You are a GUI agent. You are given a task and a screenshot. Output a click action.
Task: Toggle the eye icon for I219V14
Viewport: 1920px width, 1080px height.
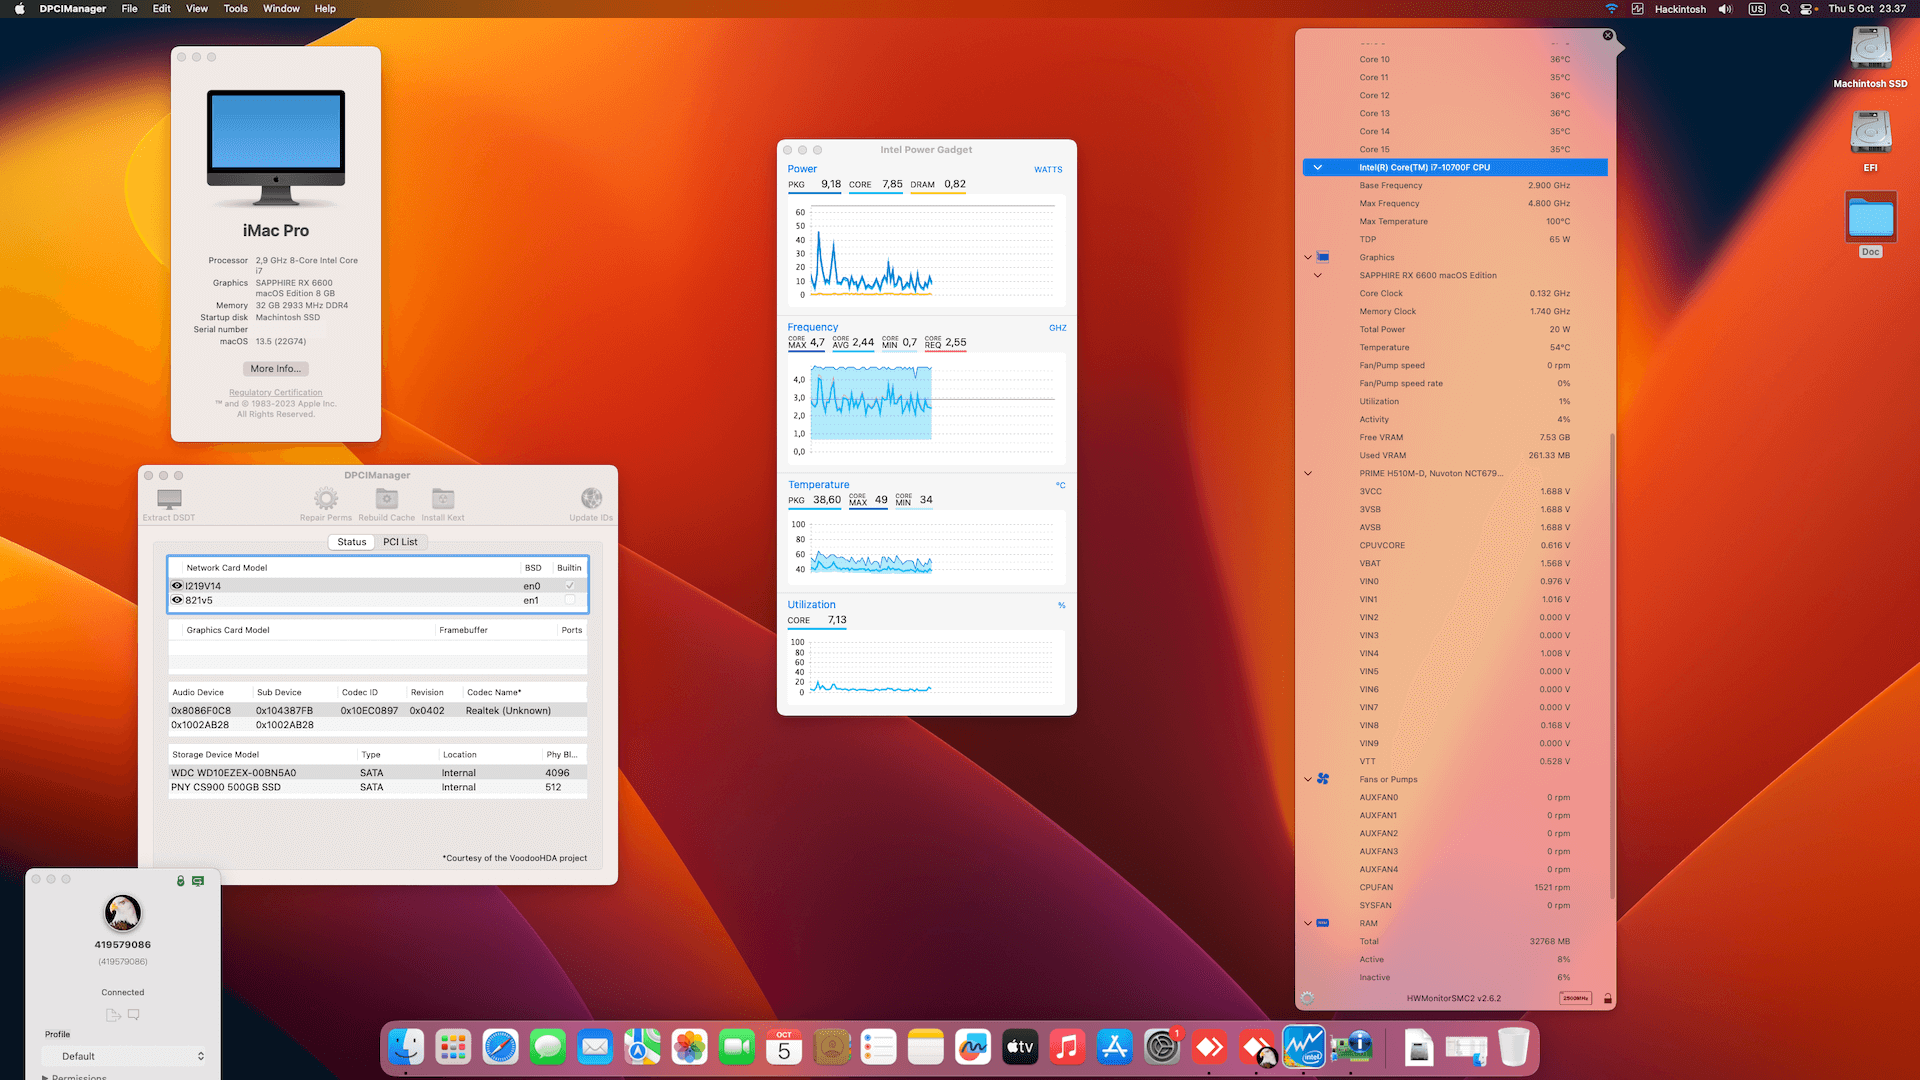[x=177, y=586]
